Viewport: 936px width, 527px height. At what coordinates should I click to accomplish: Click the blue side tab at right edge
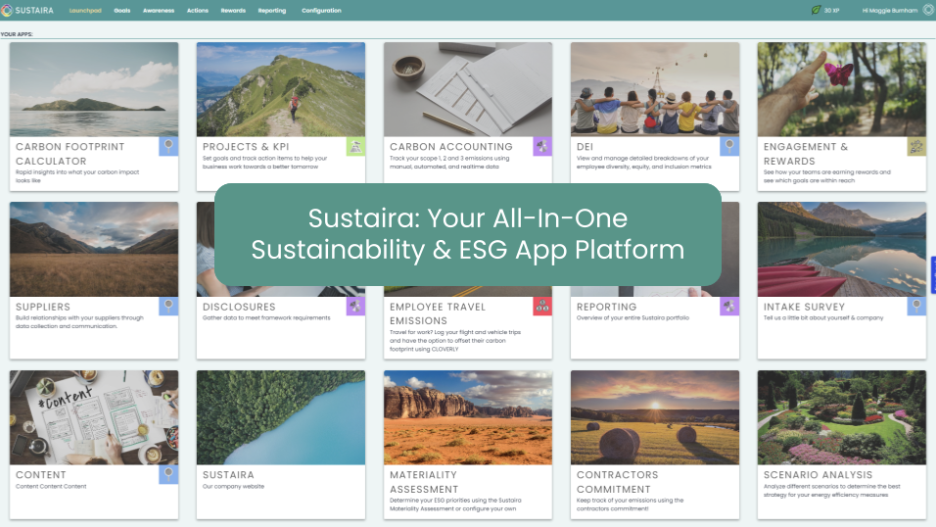tap(933, 275)
